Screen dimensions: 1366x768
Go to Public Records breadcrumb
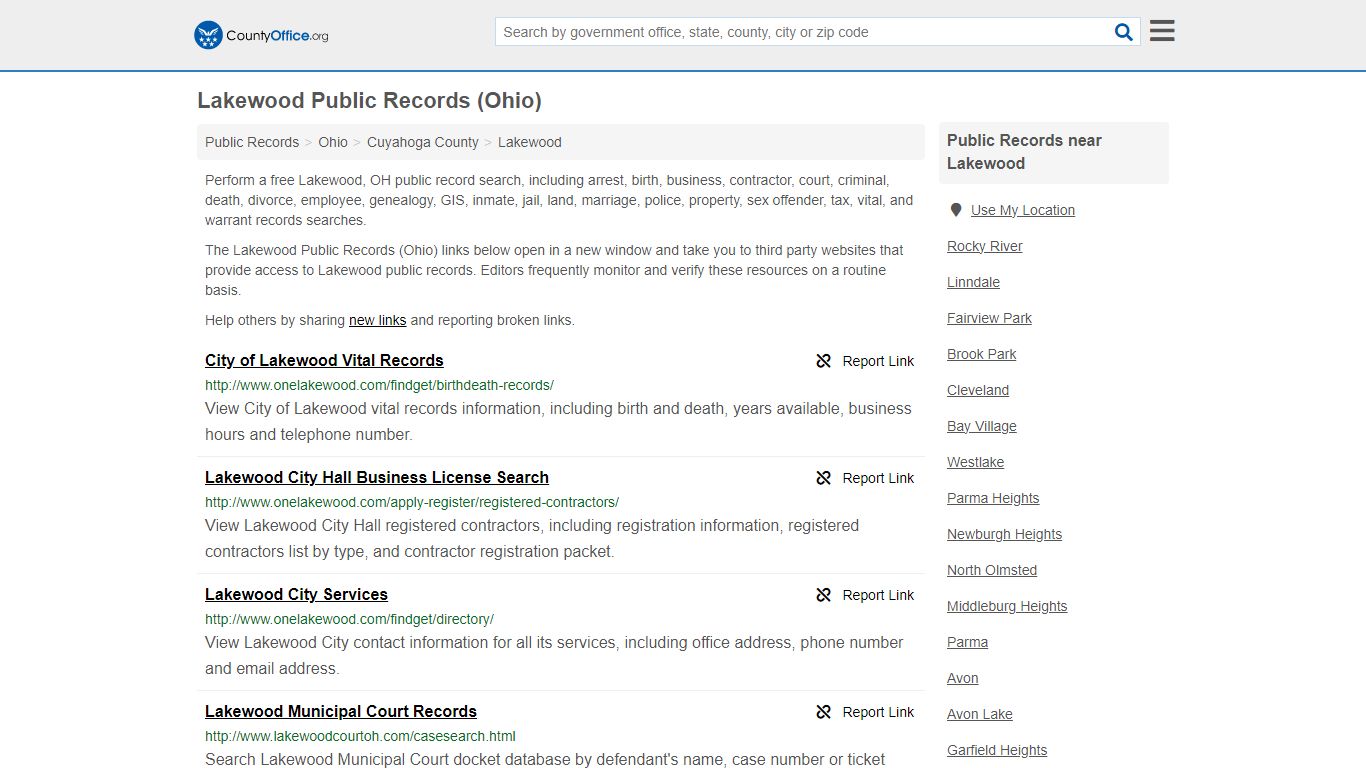click(252, 142)
